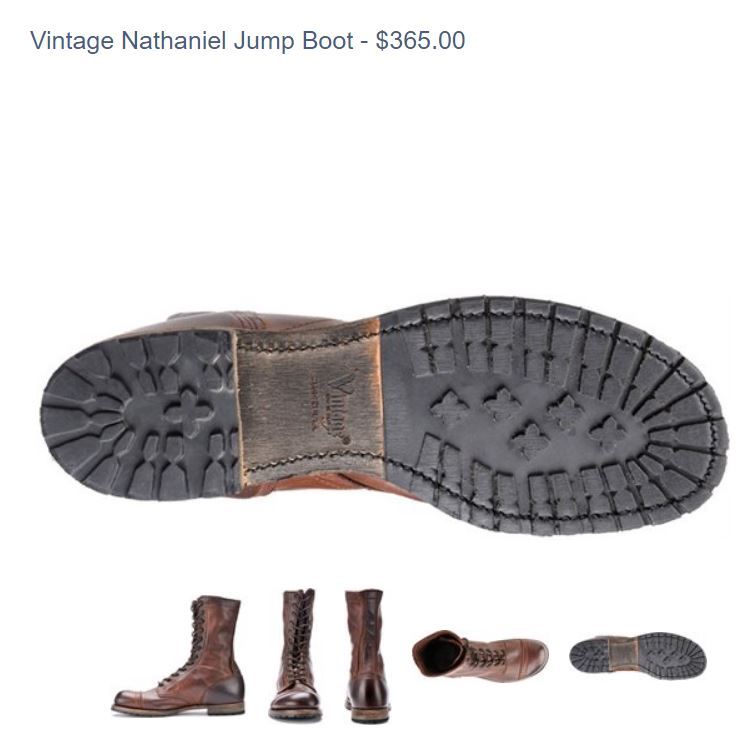Click the word Nathaniel in the product title
This screenshot has height=751, width=751.
[x=173, y=40]
